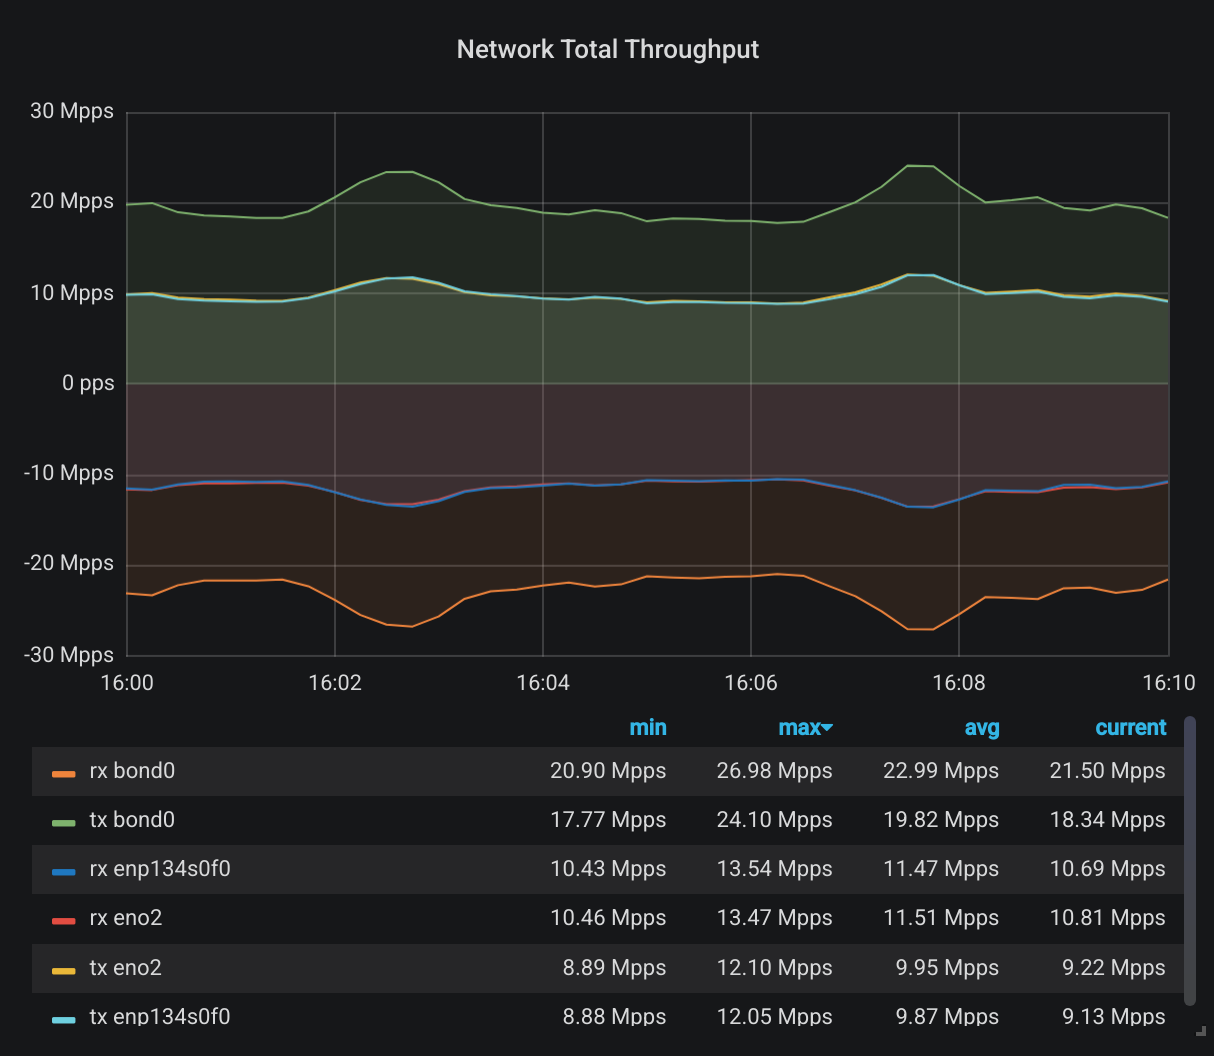Click the orange rx bond0 color swatch
The height and width of the screenshot is (1056, 1214).
(64, 773)
